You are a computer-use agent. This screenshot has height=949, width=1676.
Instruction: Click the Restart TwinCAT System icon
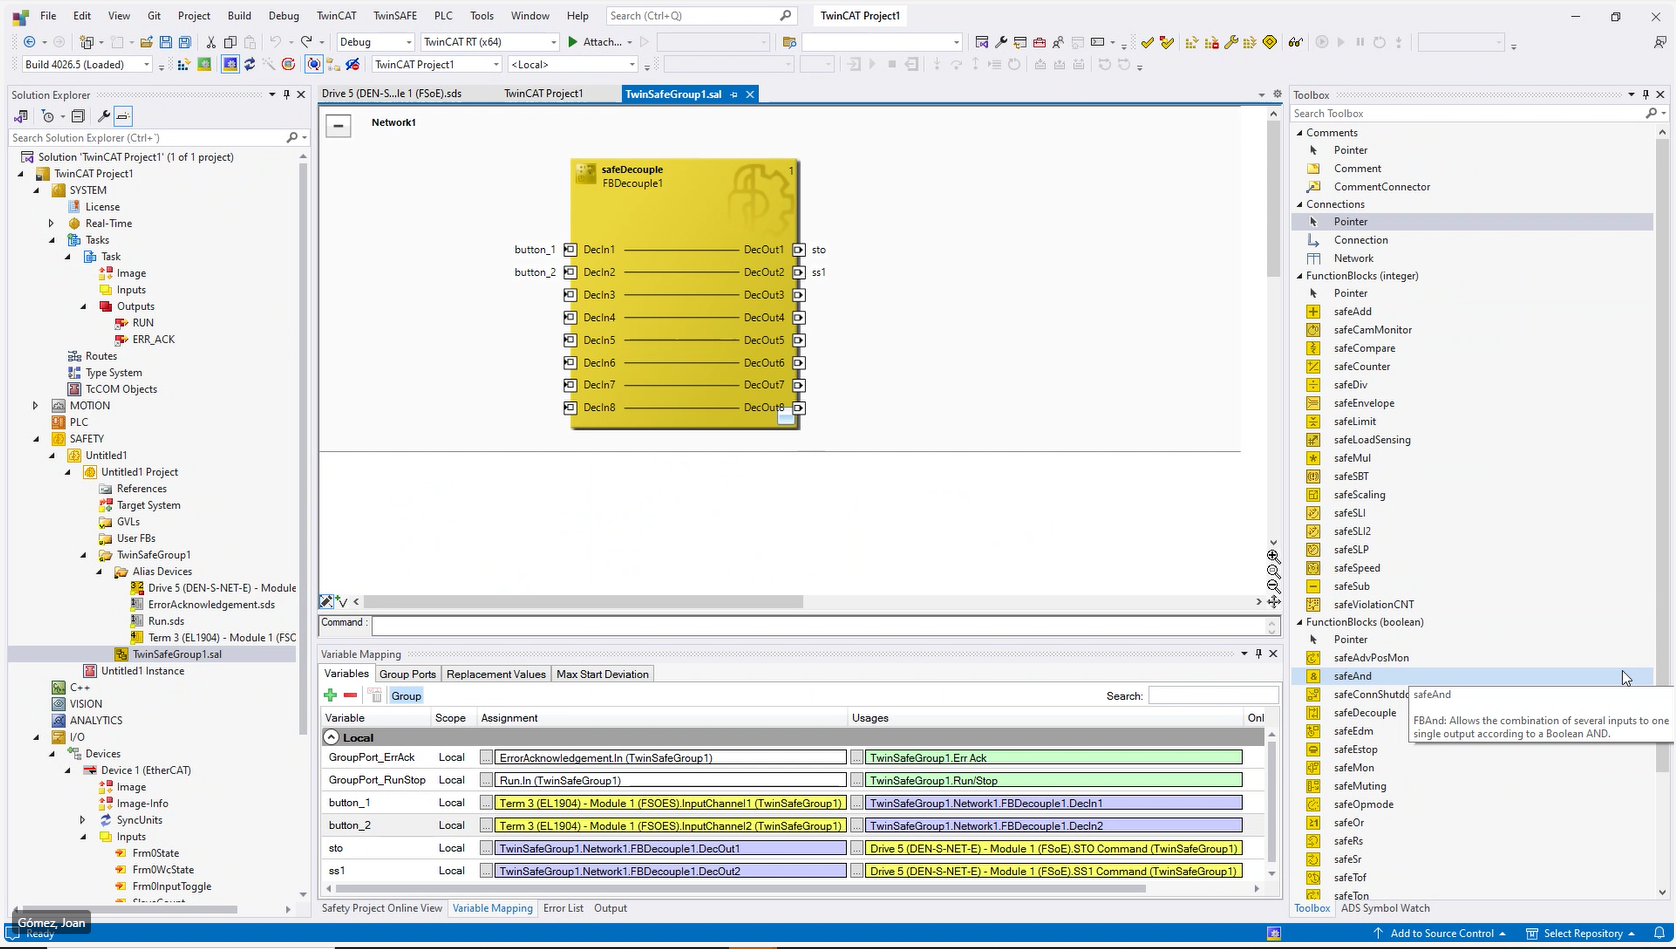pyautogui.click(x=230, y=63)
